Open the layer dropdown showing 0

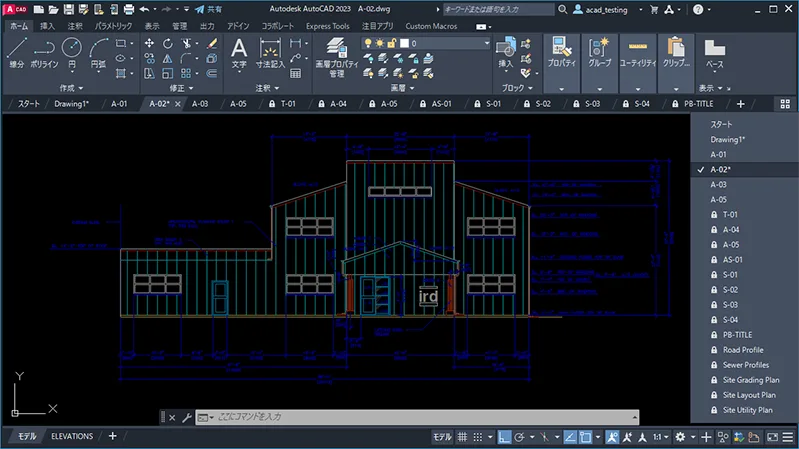425,43
